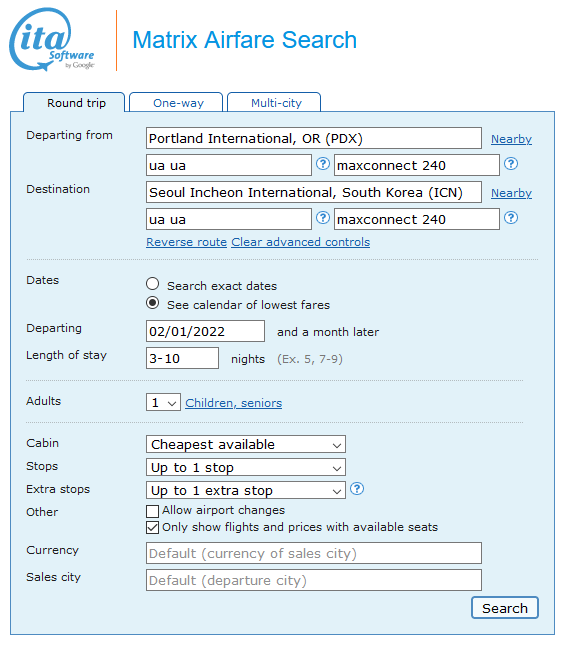Open help icon beside destination routing codes field
The width and height of the screenshot is (565, 650).
(x=323, y=218)
